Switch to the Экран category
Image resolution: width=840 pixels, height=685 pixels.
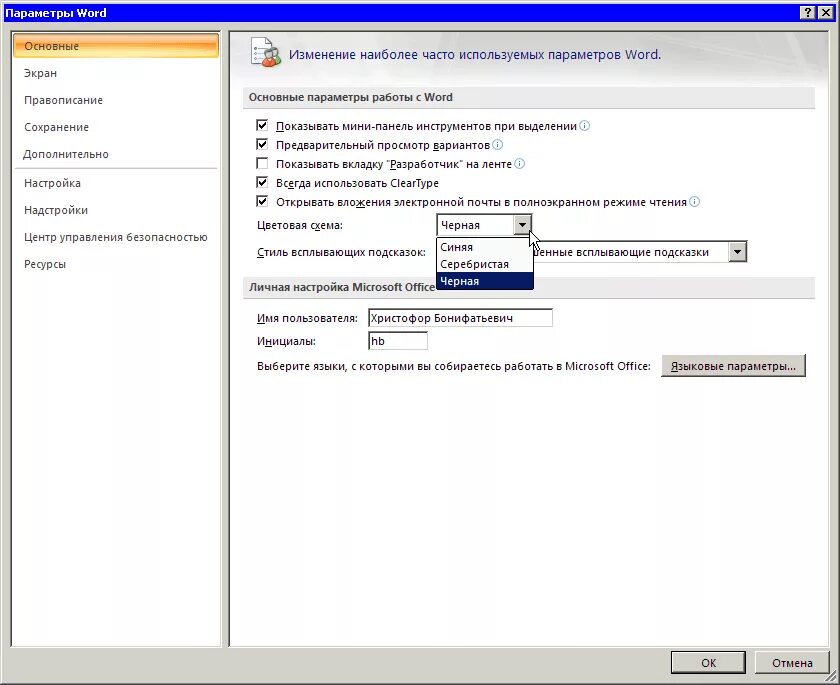[x=116, y=73]
